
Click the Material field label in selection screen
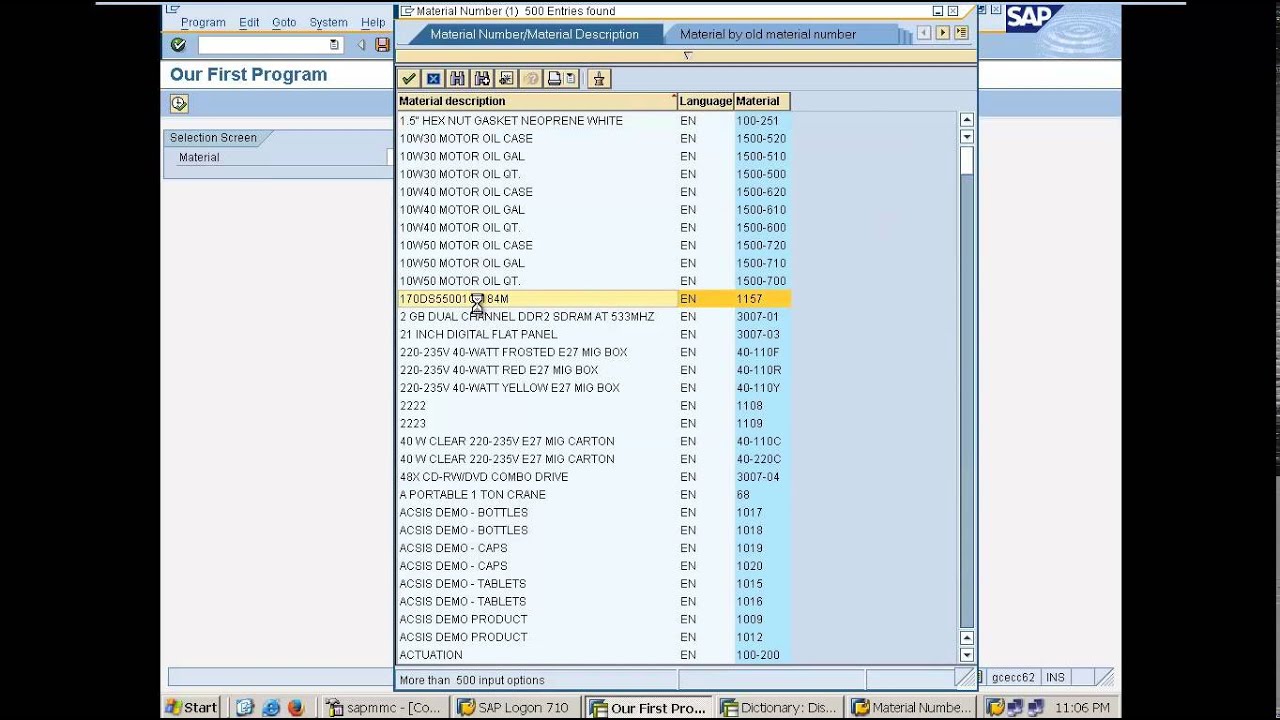pyautogui.click(x=199, y=157)
